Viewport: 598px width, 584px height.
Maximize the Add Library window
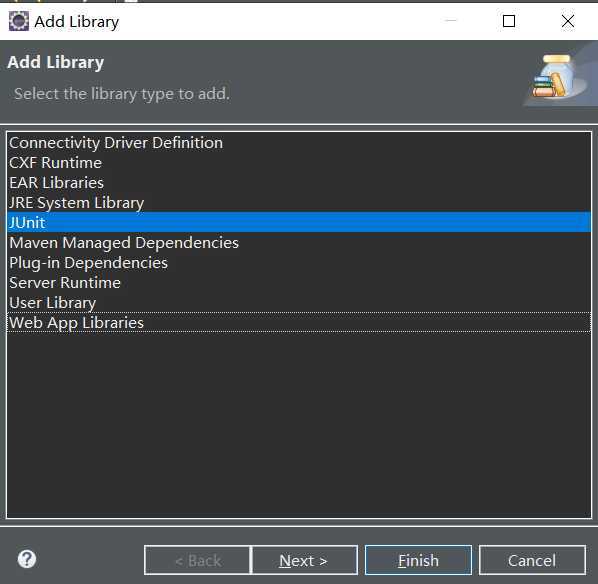coord(509,21)
